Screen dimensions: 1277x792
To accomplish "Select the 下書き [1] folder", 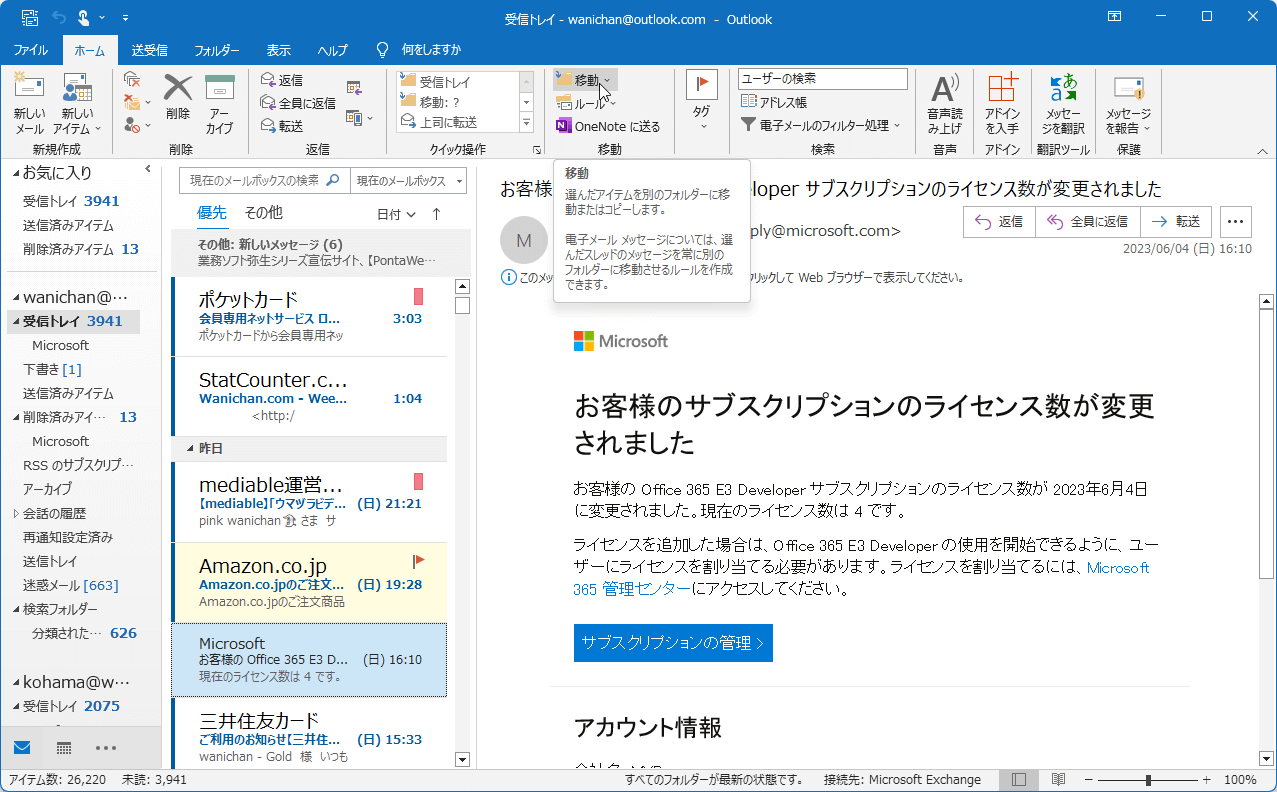I will coord(52,369).
